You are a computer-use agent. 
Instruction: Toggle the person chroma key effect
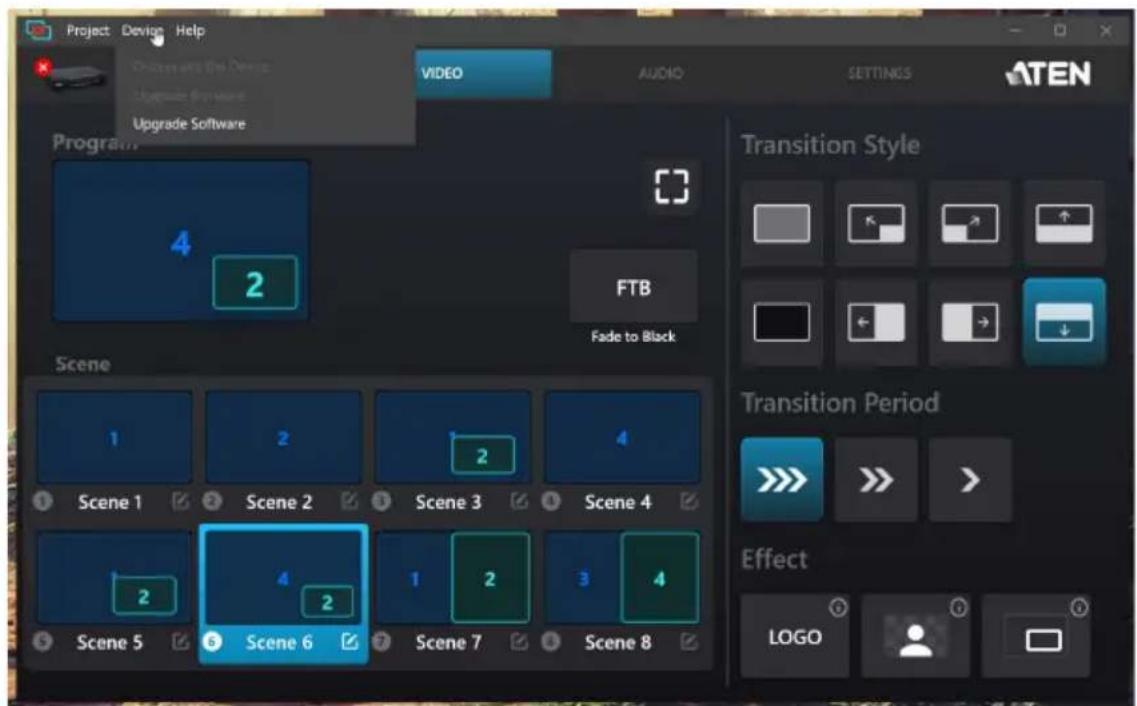click(x=915, y=637)
